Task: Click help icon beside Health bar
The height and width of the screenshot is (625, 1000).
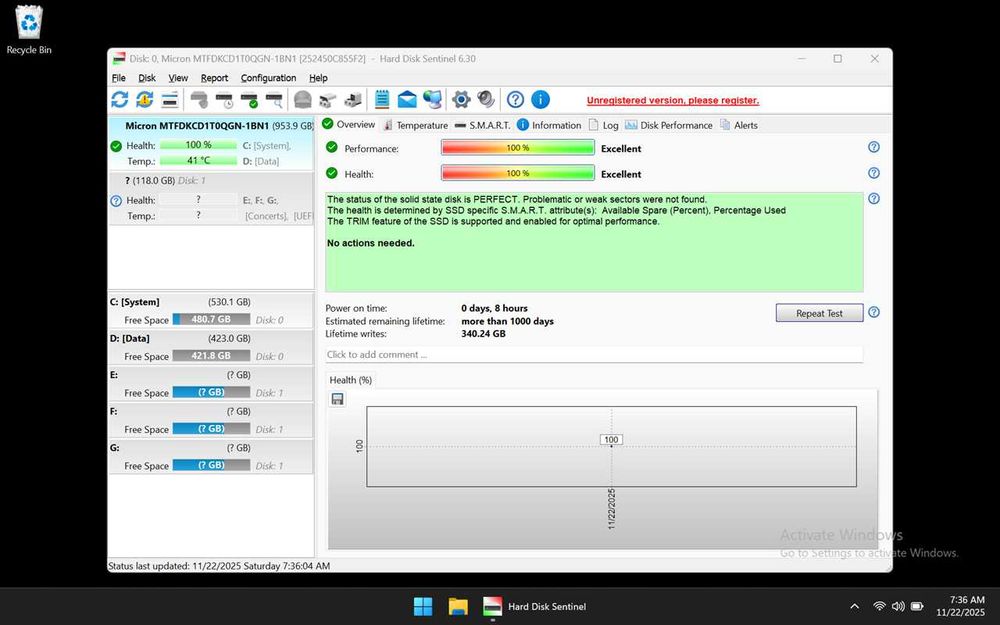Action: 874,173
